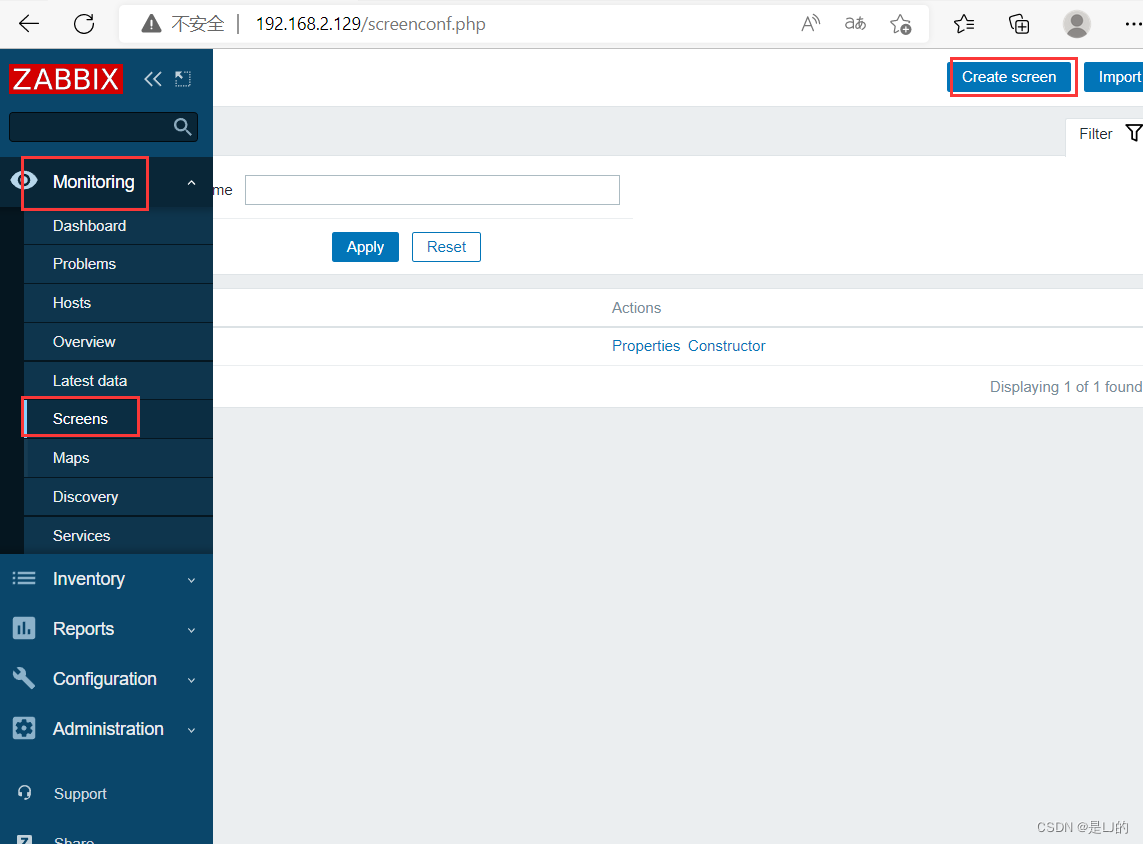Click the Support headset icon
The width and height of the screenshot is (1143, 844).
(x=25, y=792)
